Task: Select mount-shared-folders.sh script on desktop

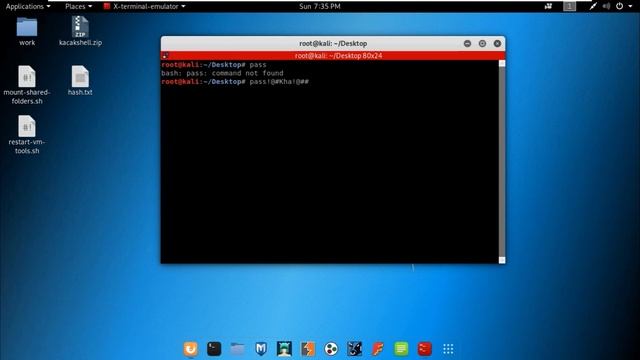Action: point(27,85)
